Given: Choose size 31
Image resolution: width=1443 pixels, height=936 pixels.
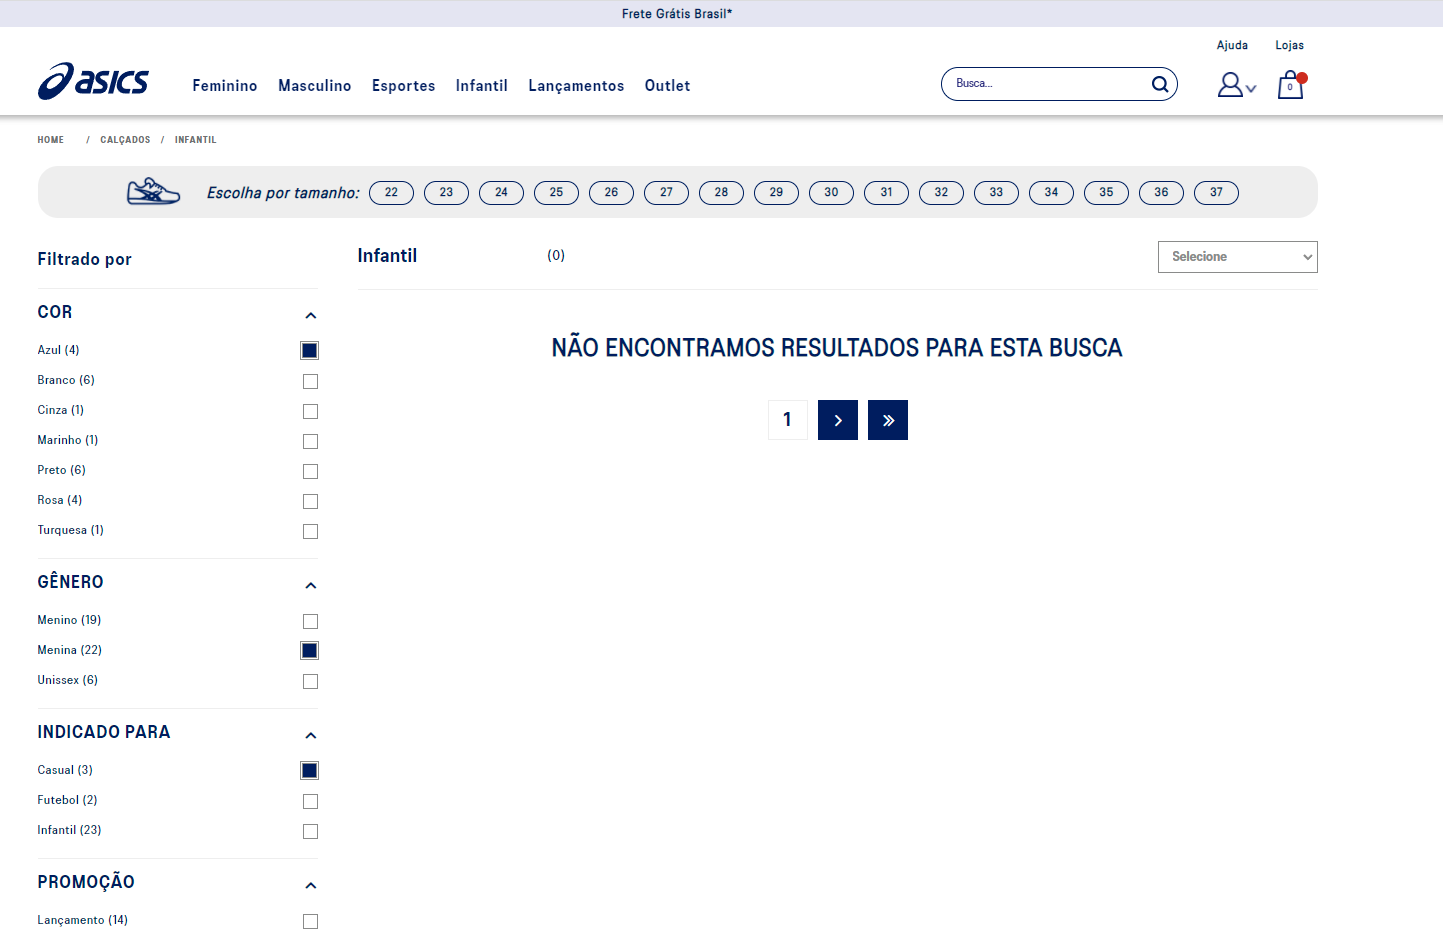Looking at the screenshot, I should coord(886,193).
